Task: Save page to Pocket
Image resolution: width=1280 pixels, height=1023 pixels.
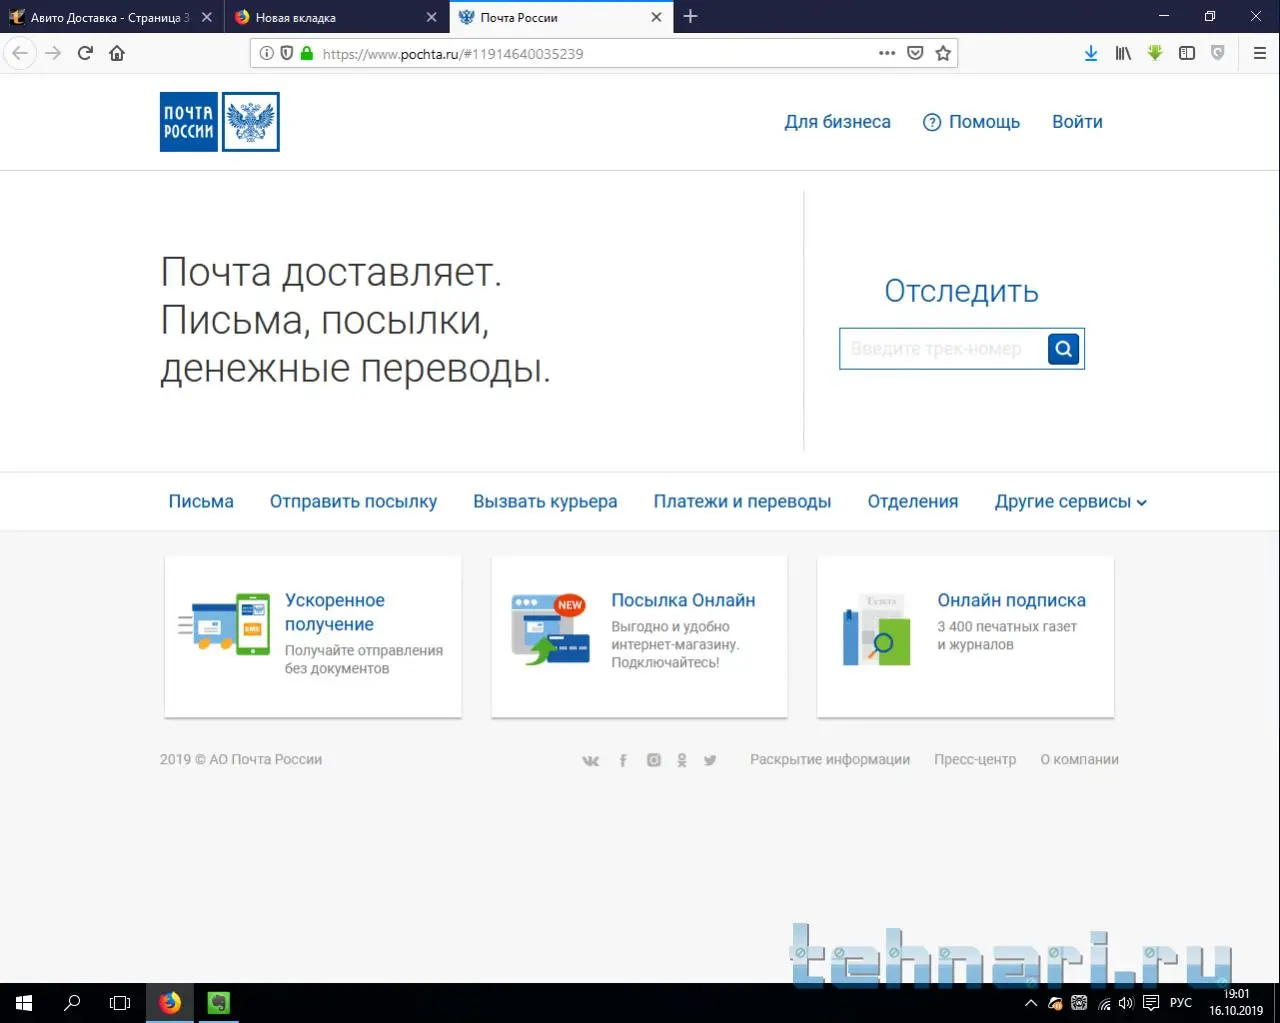Action: point(915,54)
